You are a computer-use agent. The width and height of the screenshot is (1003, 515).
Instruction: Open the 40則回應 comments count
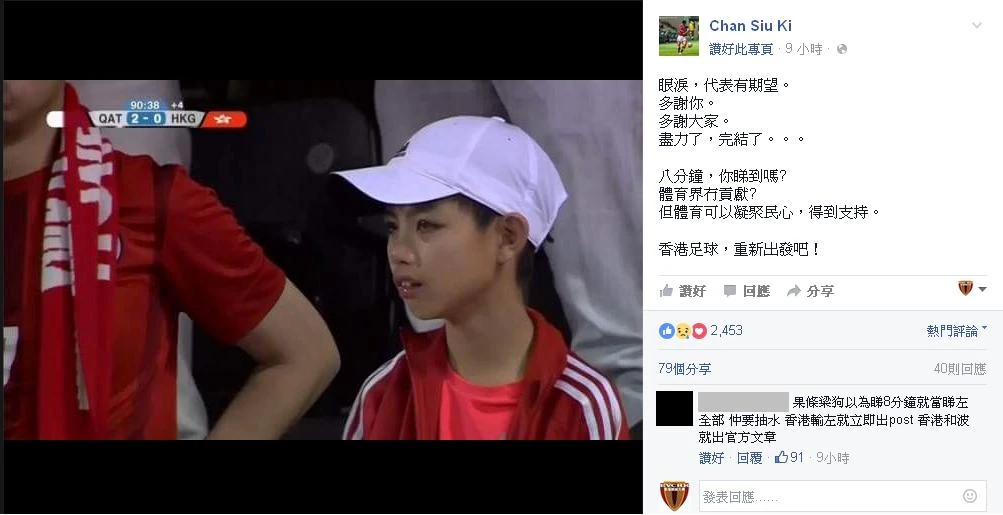click(x=960, y=369)
